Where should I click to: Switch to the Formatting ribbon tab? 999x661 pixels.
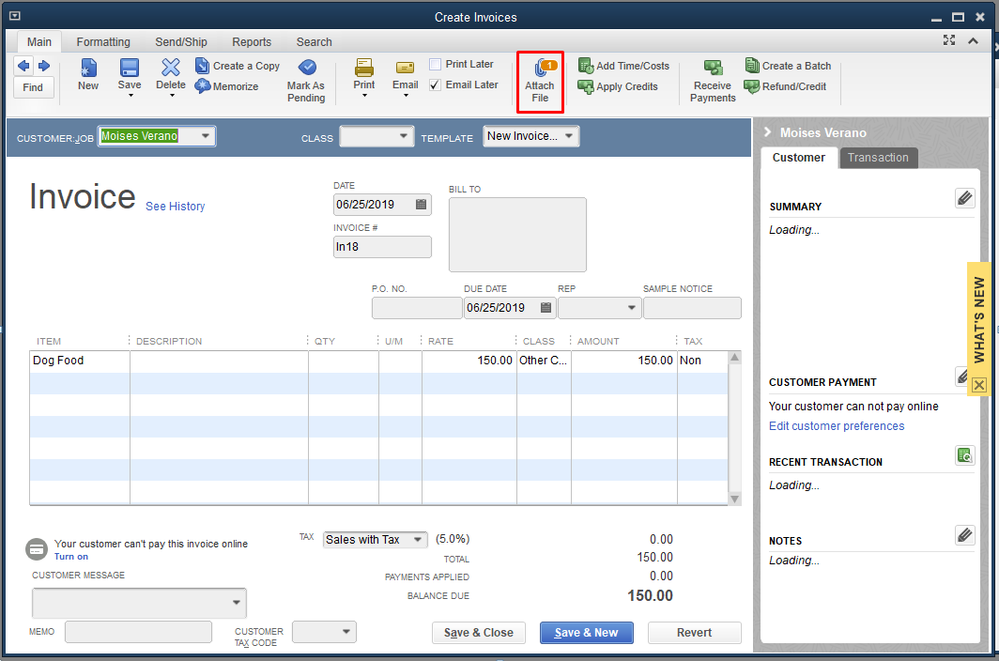(x=103, y=42)
